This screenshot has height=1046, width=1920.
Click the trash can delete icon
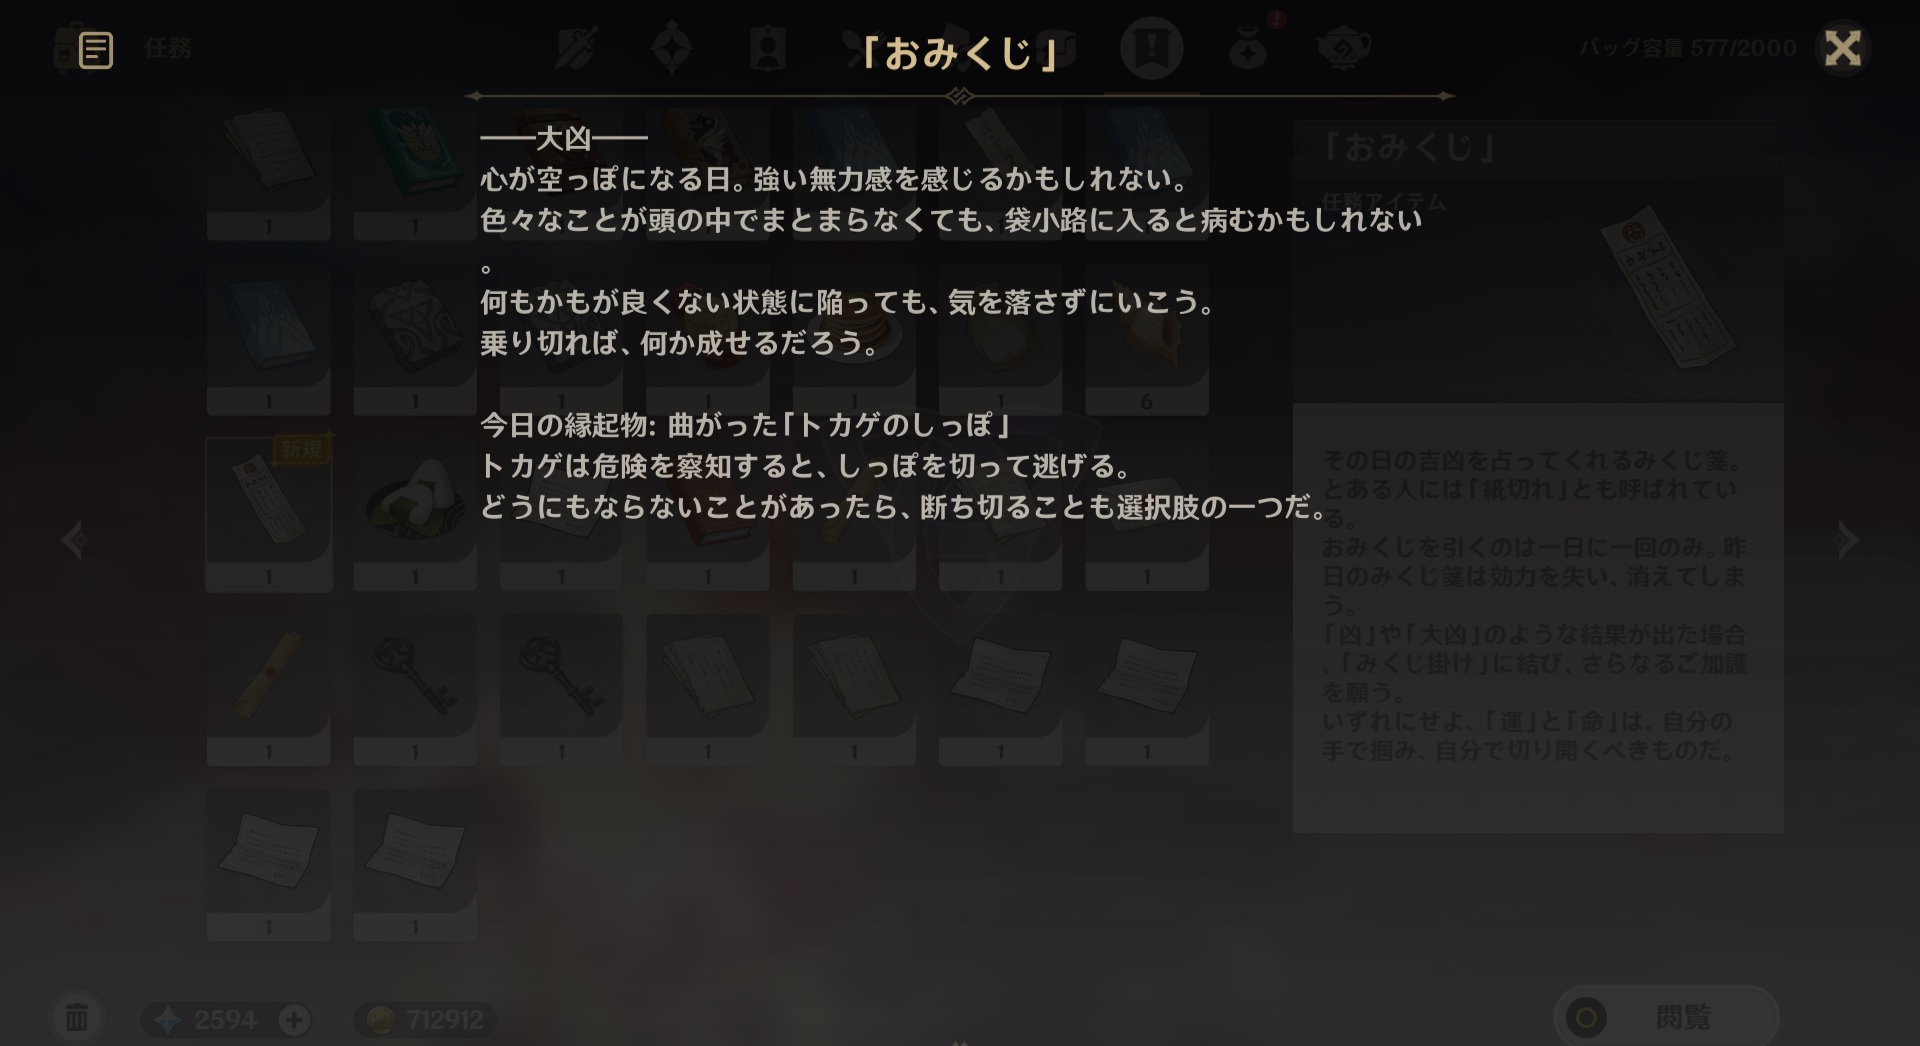point(77,1018)
